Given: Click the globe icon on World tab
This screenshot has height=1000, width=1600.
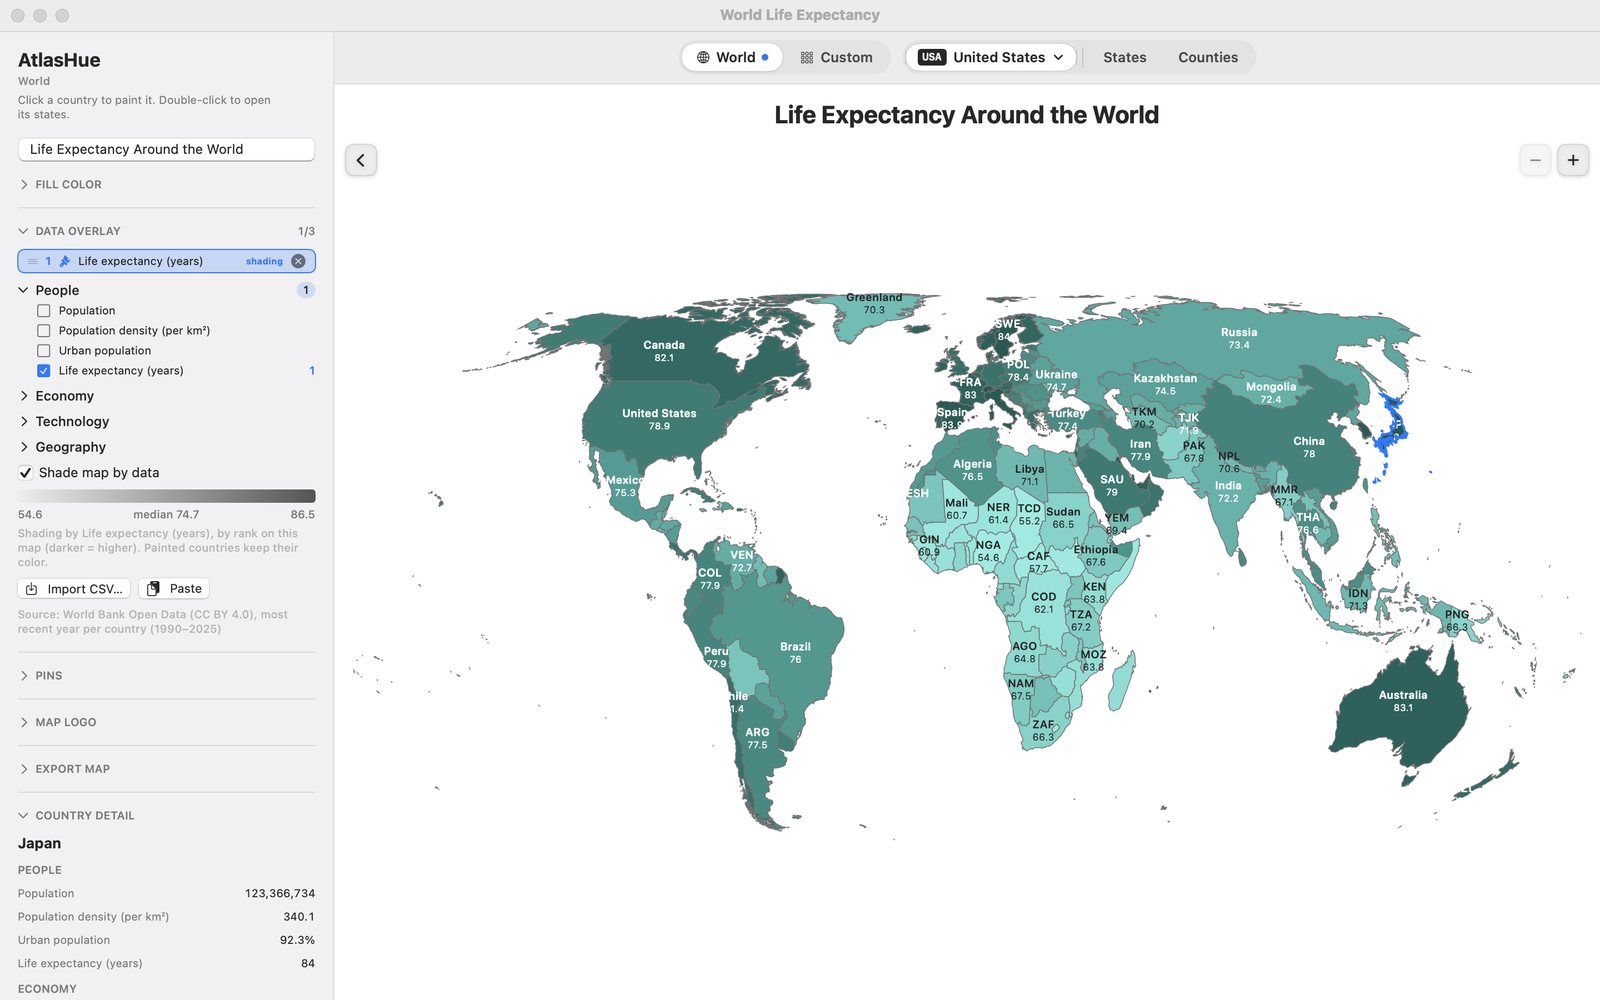Looking at the screenshot, I should [x=703, y=57].
